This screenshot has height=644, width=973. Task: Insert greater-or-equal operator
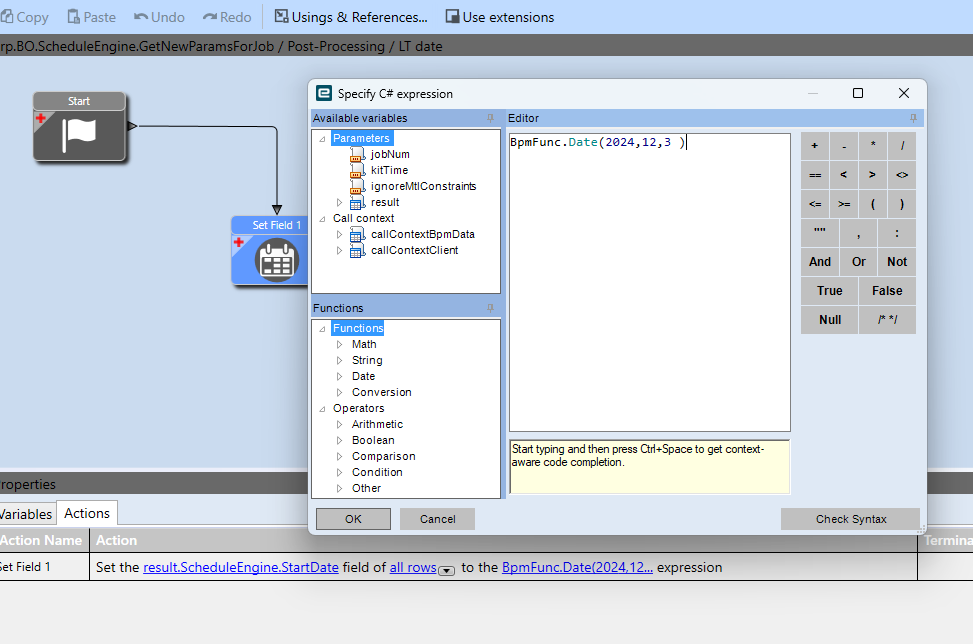click(844, 204)
